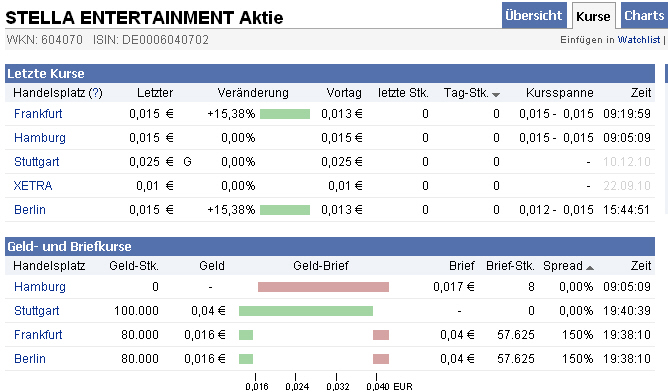The width and height of the screenshot is (668, 392).
Task: Open Stuttgart in Geld- und Briefkurse table
Action: (x=37, y=311)
